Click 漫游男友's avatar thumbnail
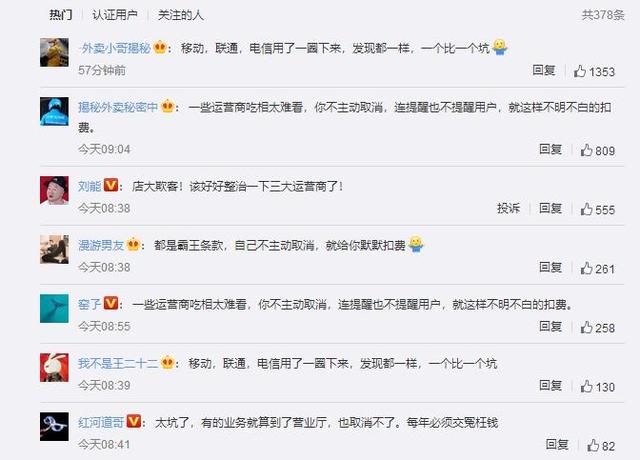640x460 pixels. pyautogui.click(x=54, y=250)
